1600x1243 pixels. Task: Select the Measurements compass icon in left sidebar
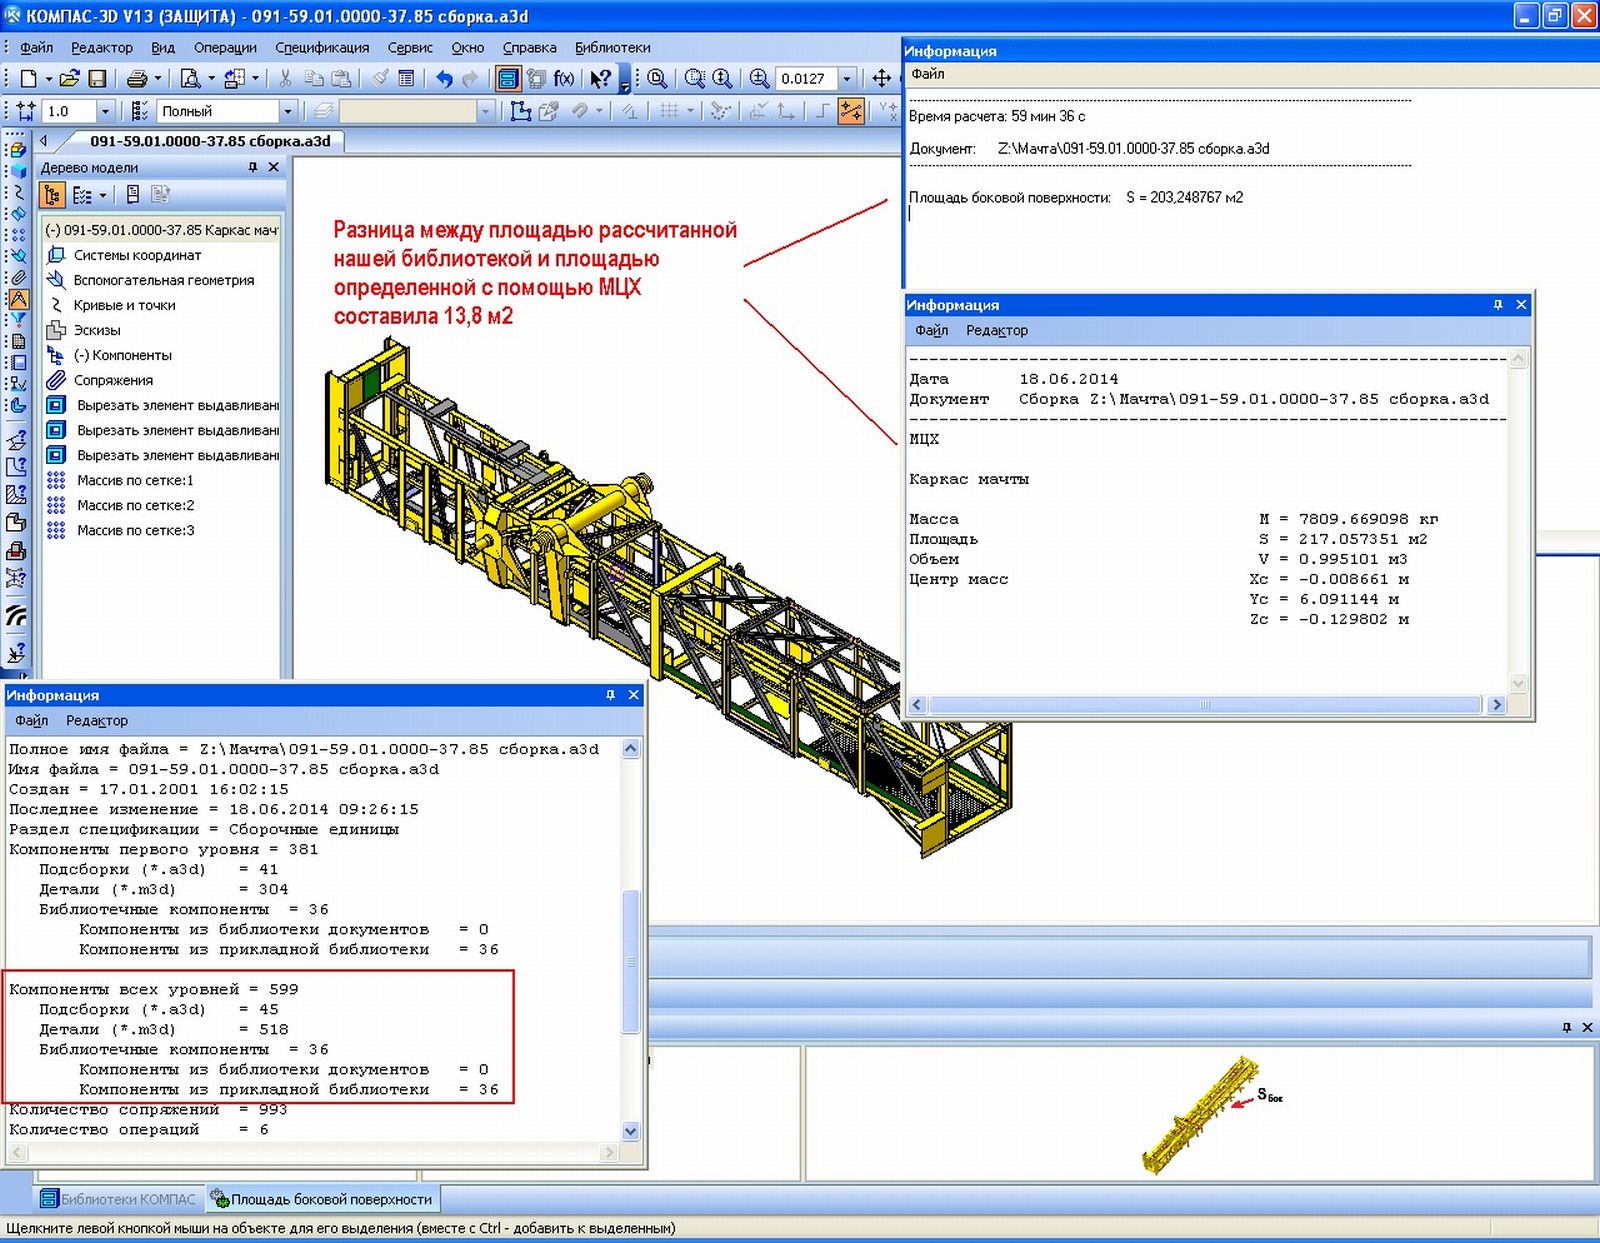click(18, 299)
